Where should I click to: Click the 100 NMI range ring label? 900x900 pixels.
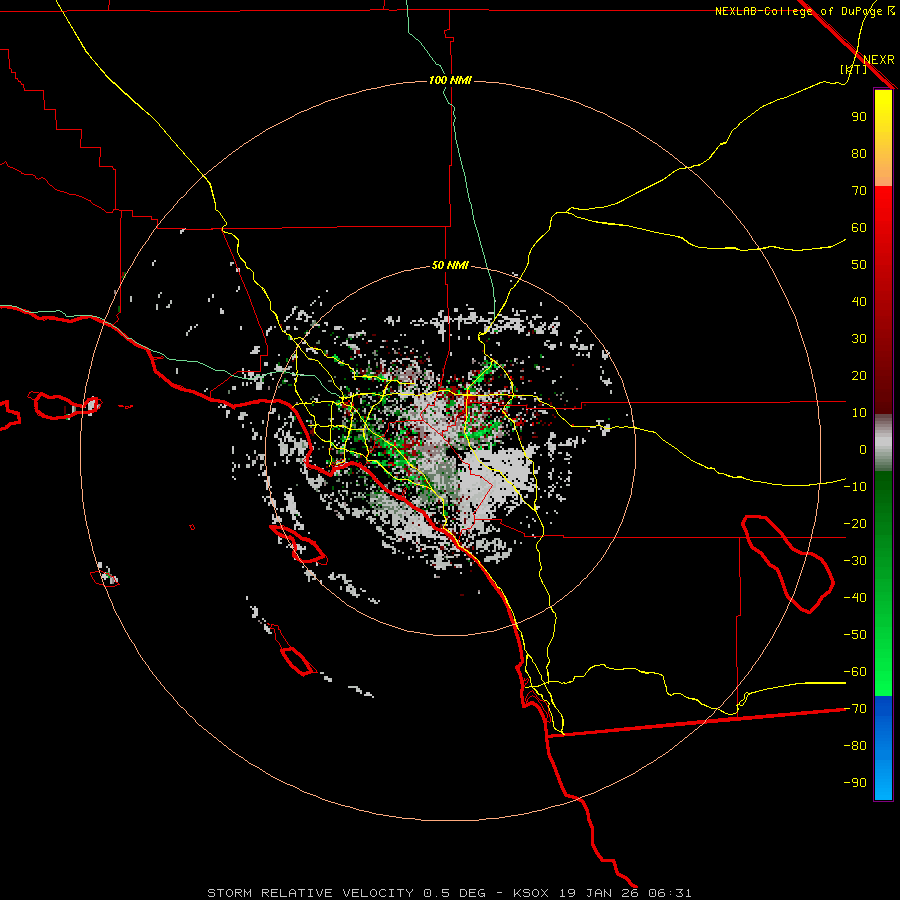pyautogui.click(x=450, y=80)
